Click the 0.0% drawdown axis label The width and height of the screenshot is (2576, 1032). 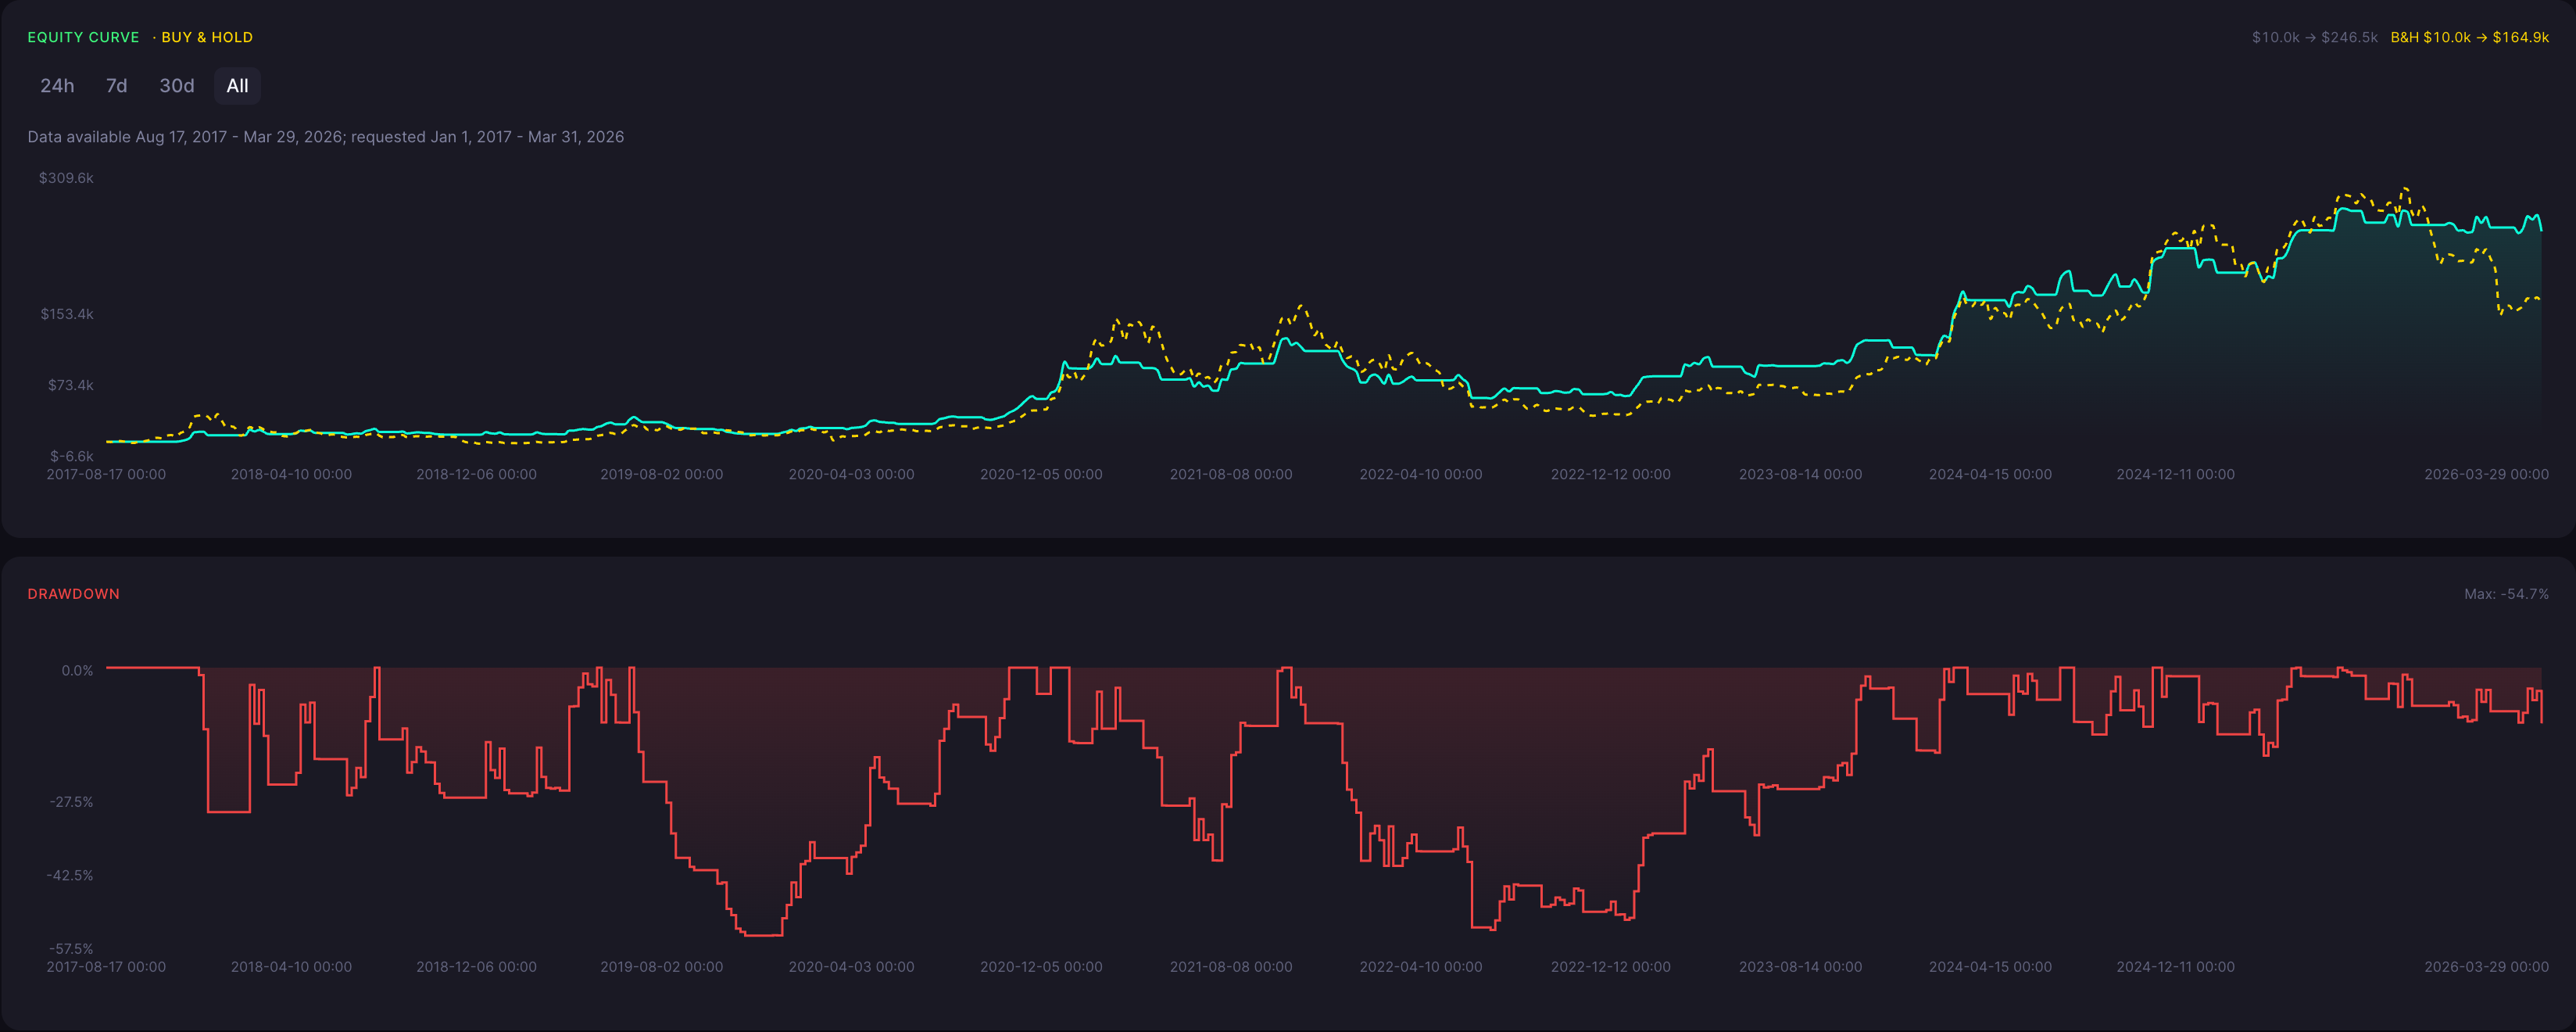coord(77,671)
